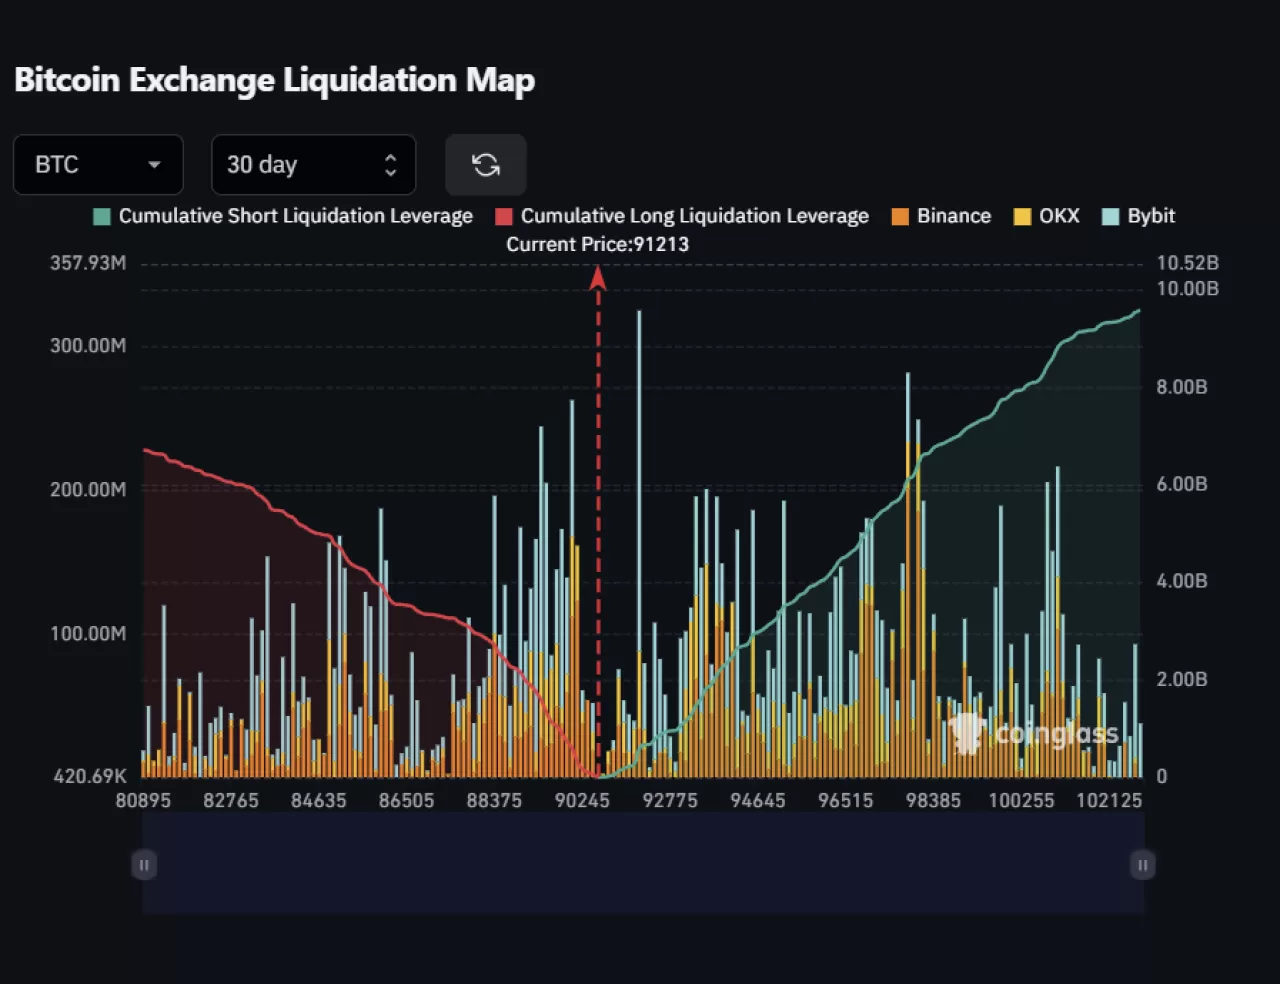Click the light blue Bybit legend swatch
Viewport: 1280px width, 984px height.
click(1110, 217)
